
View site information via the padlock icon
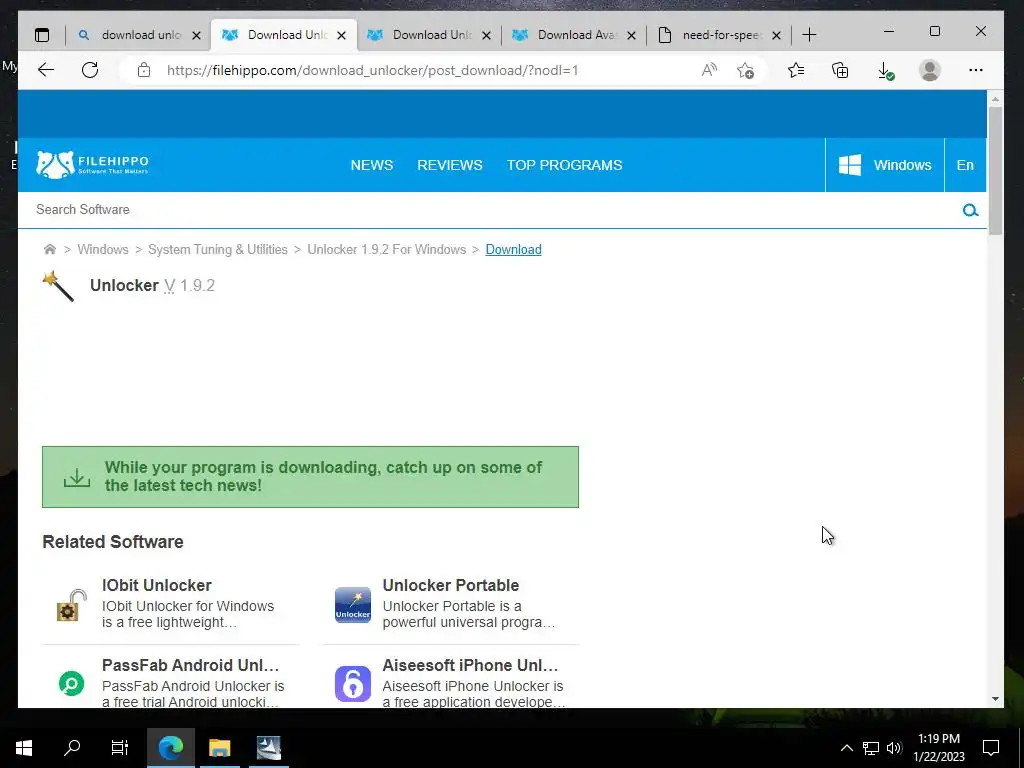coord(144,70)
